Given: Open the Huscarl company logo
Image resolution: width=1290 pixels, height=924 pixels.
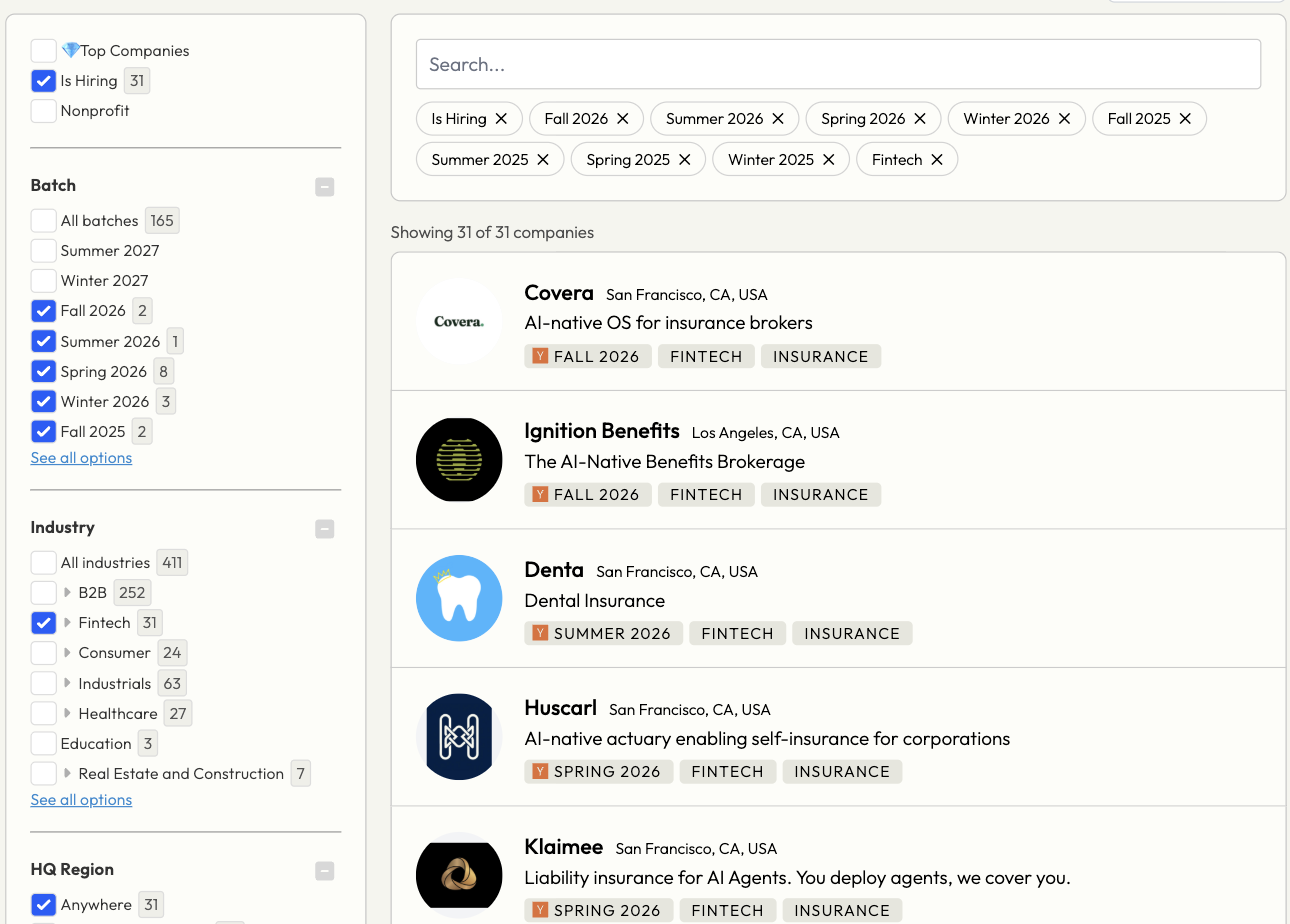Looking at the screenshot, I should pyautogui.click(x=459, y=737).
